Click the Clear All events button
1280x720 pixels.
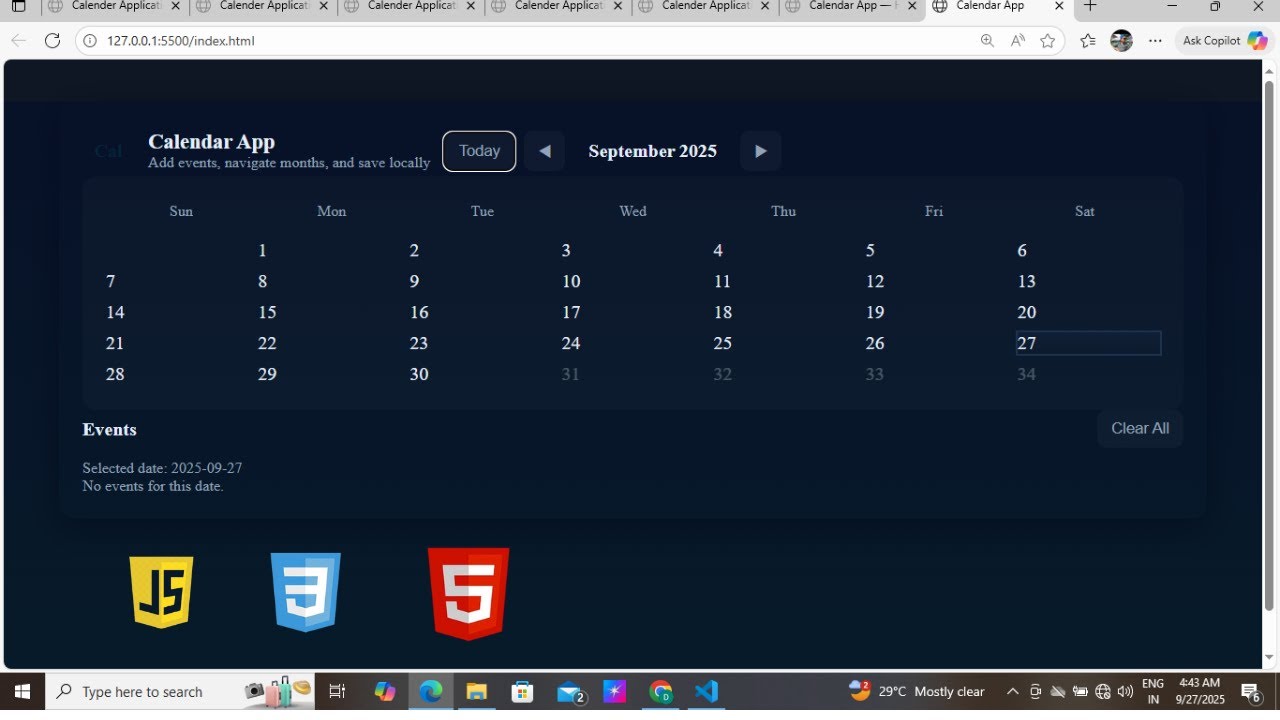tap(1140, 428)
